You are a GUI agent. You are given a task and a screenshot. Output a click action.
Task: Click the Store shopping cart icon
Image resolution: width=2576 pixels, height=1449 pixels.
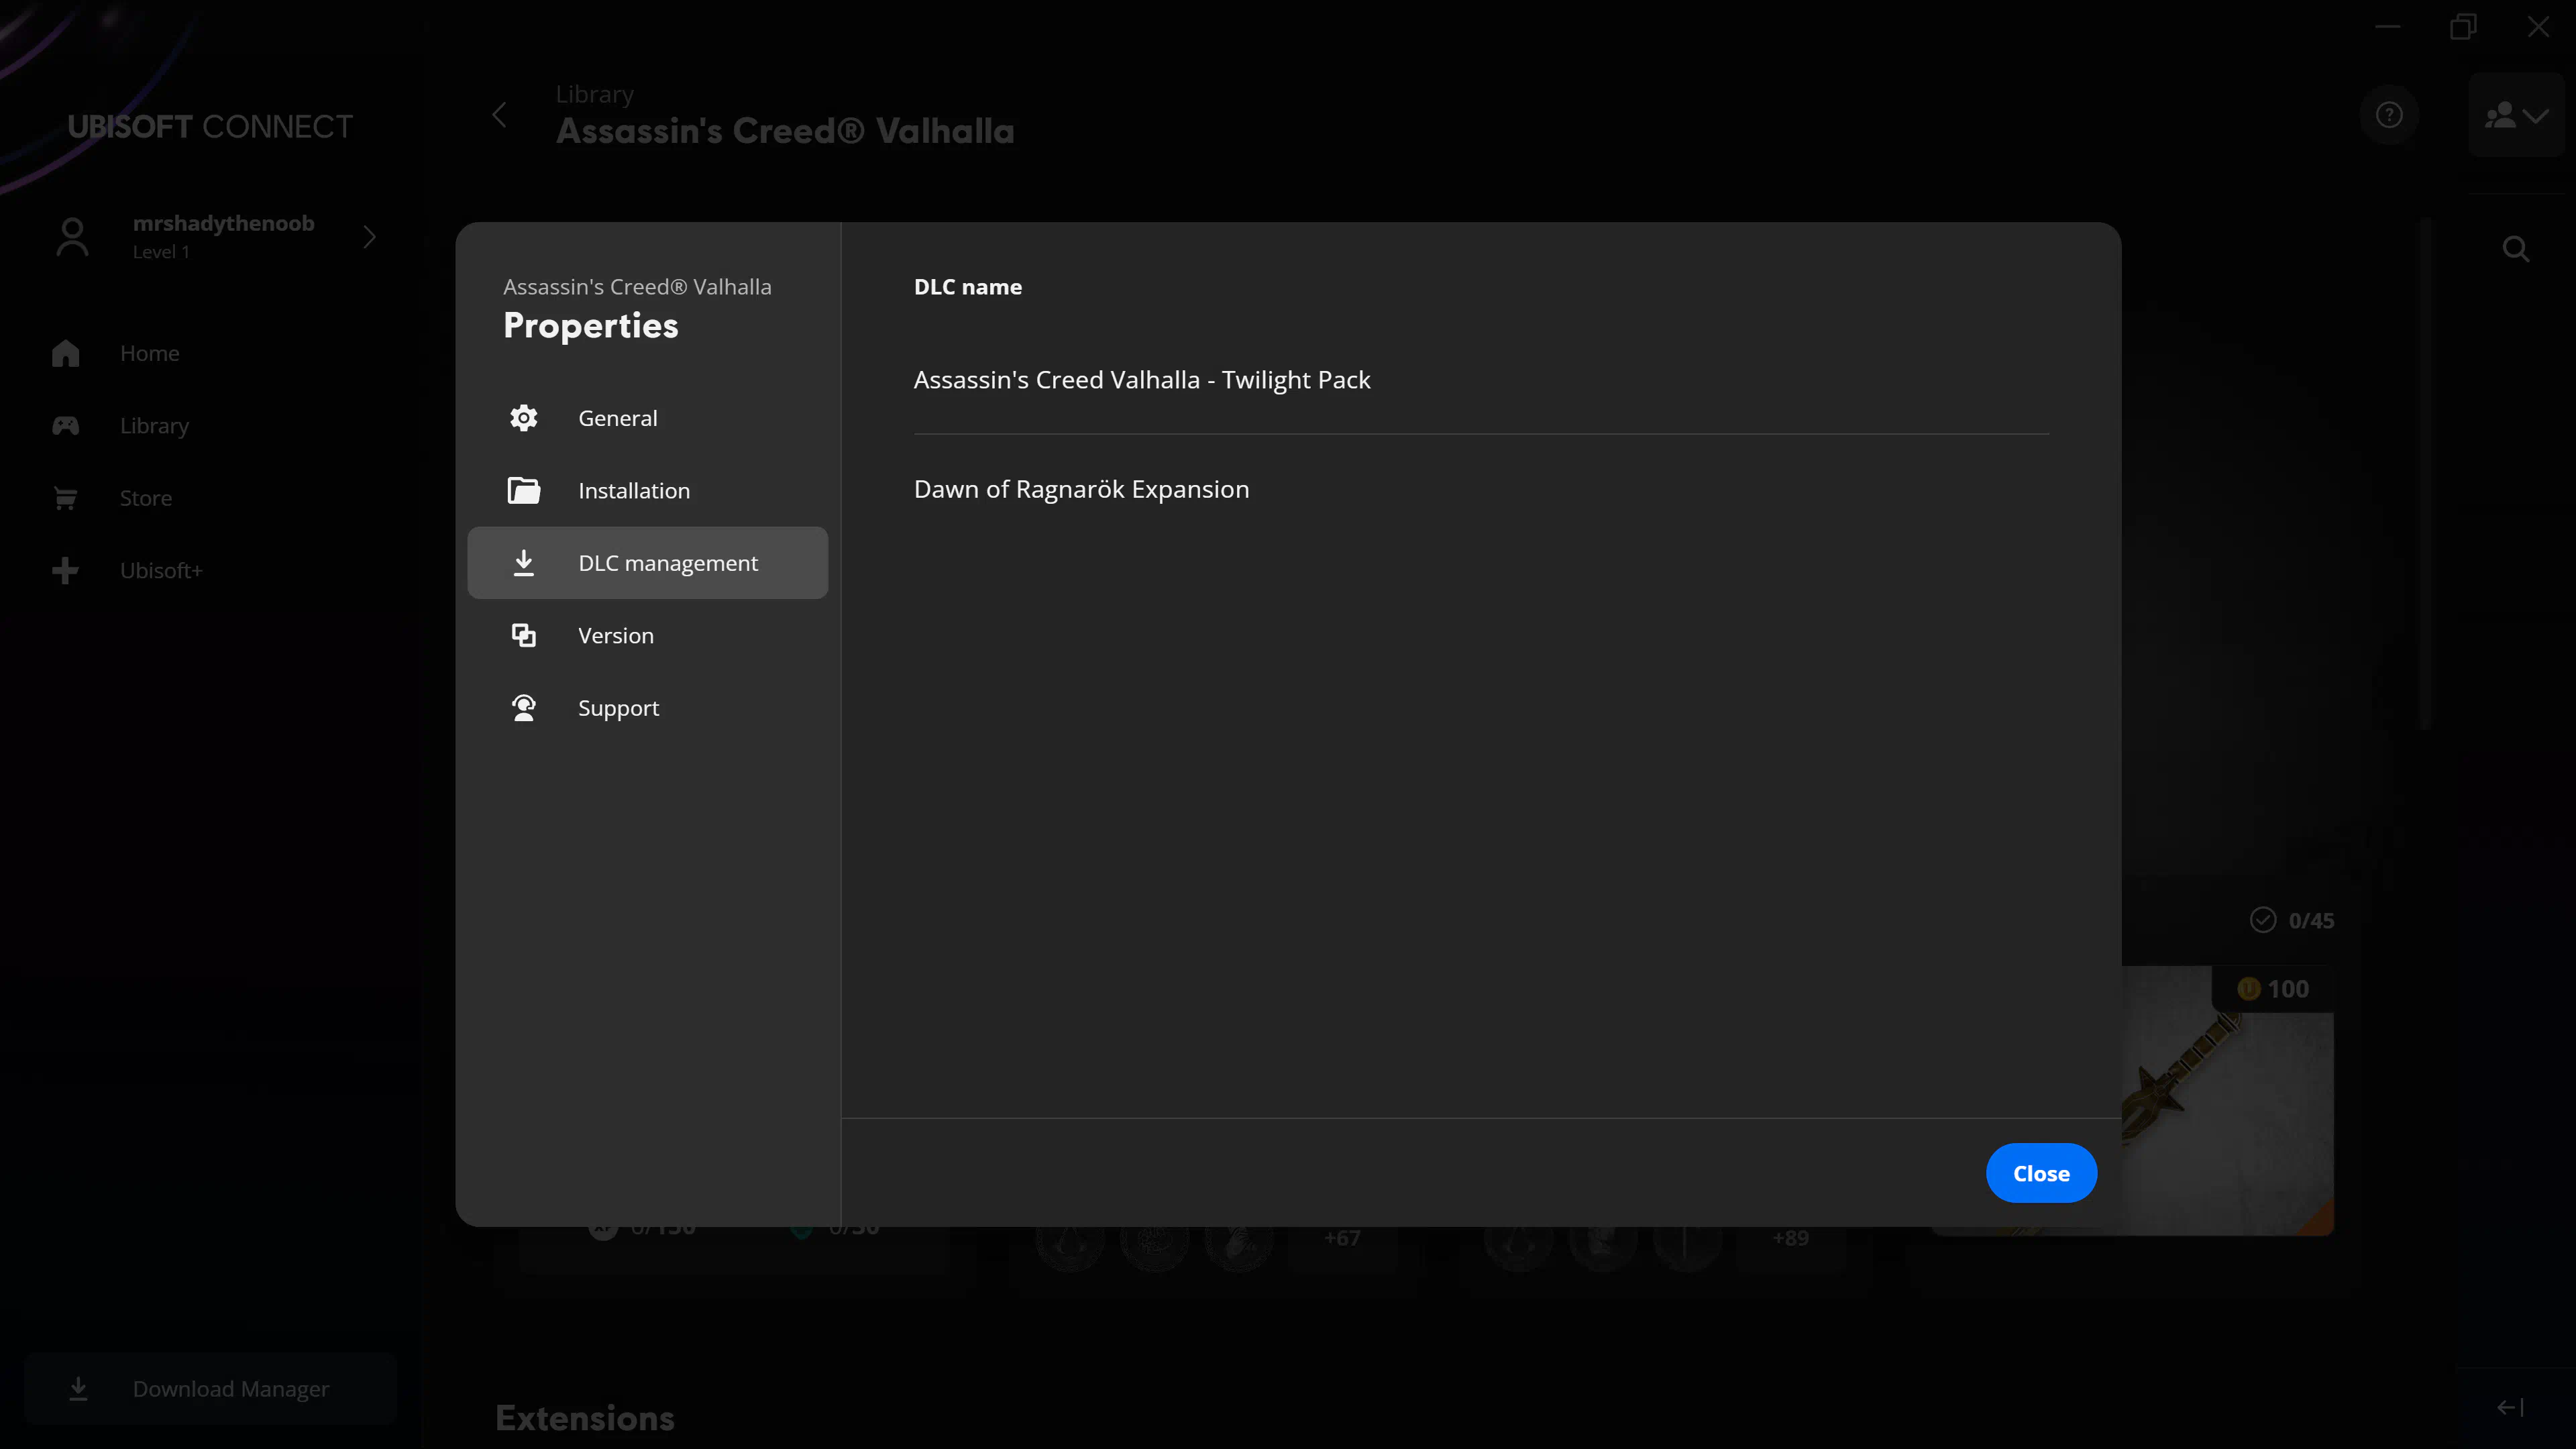coord(66,498)
